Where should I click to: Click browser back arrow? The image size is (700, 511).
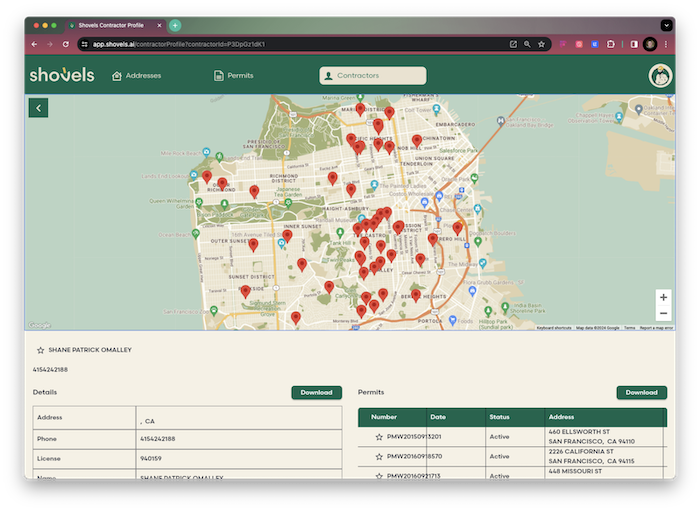point(34,44)
